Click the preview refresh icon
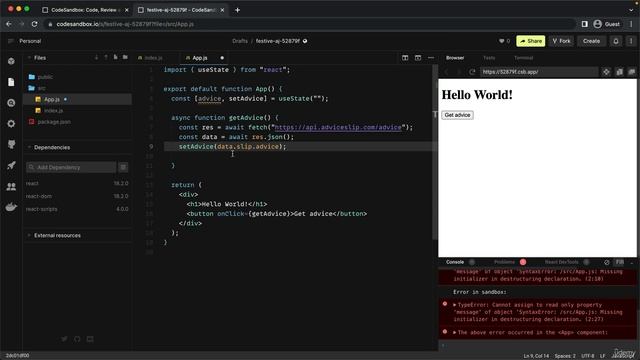Viewport: 640px width, 360px height. [x=472, y=72]
